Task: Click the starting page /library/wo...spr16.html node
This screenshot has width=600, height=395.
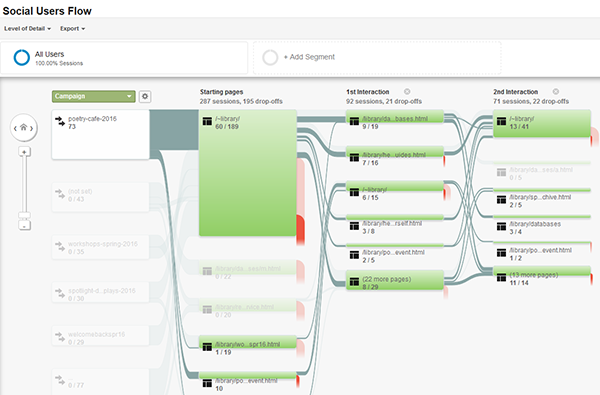Action: point(248,343)
